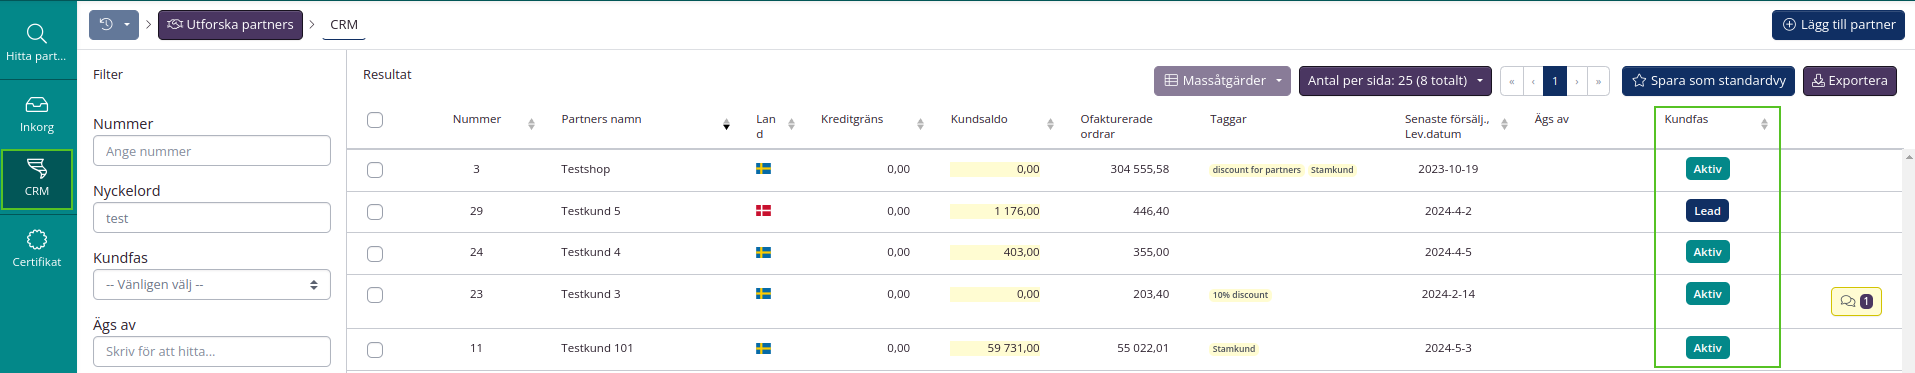
Task: Select the CRM breadcrumb tab
Action: click(x=344, y=25)
